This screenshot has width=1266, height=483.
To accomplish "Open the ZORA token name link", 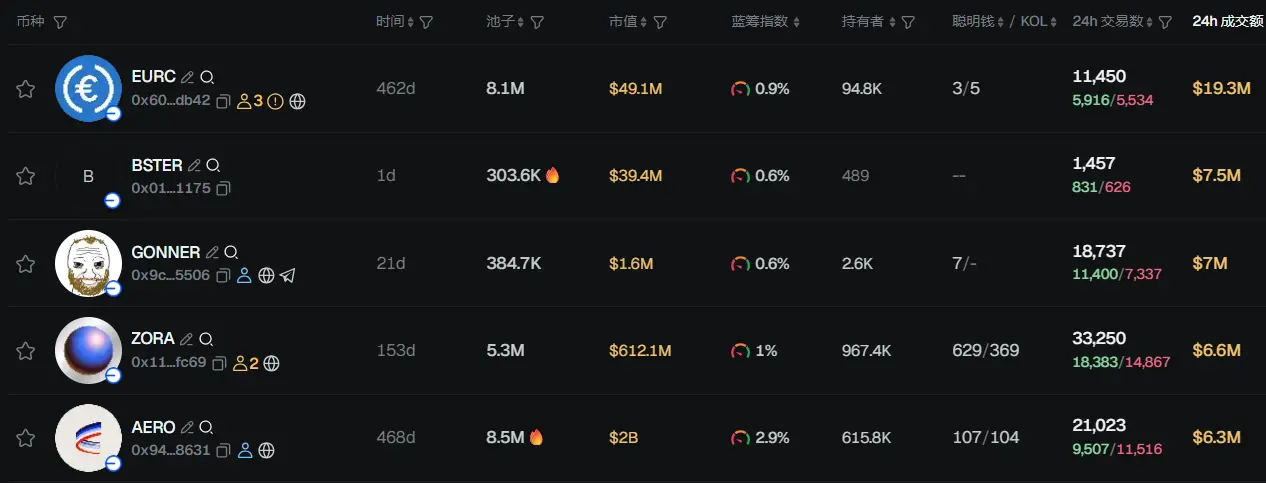I will (153, 338).
